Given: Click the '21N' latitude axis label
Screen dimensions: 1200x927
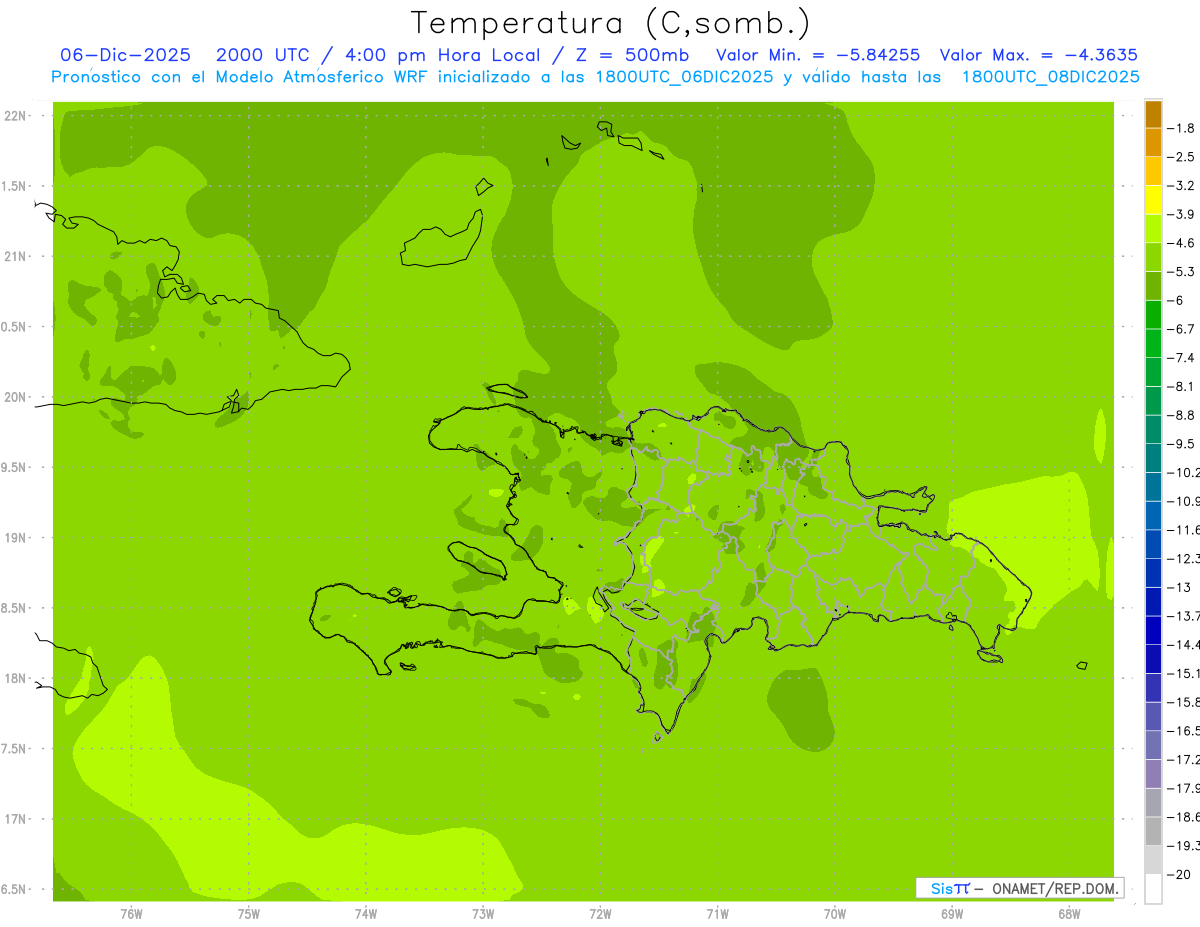Looking at the screenshot, I should pos(15,256).
